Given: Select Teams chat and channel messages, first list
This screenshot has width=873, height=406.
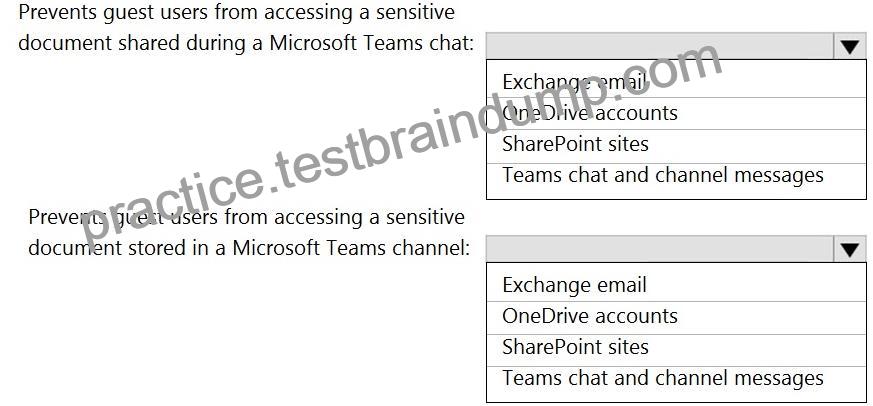Looking at the screenshot, I should [x=676, y=176].
